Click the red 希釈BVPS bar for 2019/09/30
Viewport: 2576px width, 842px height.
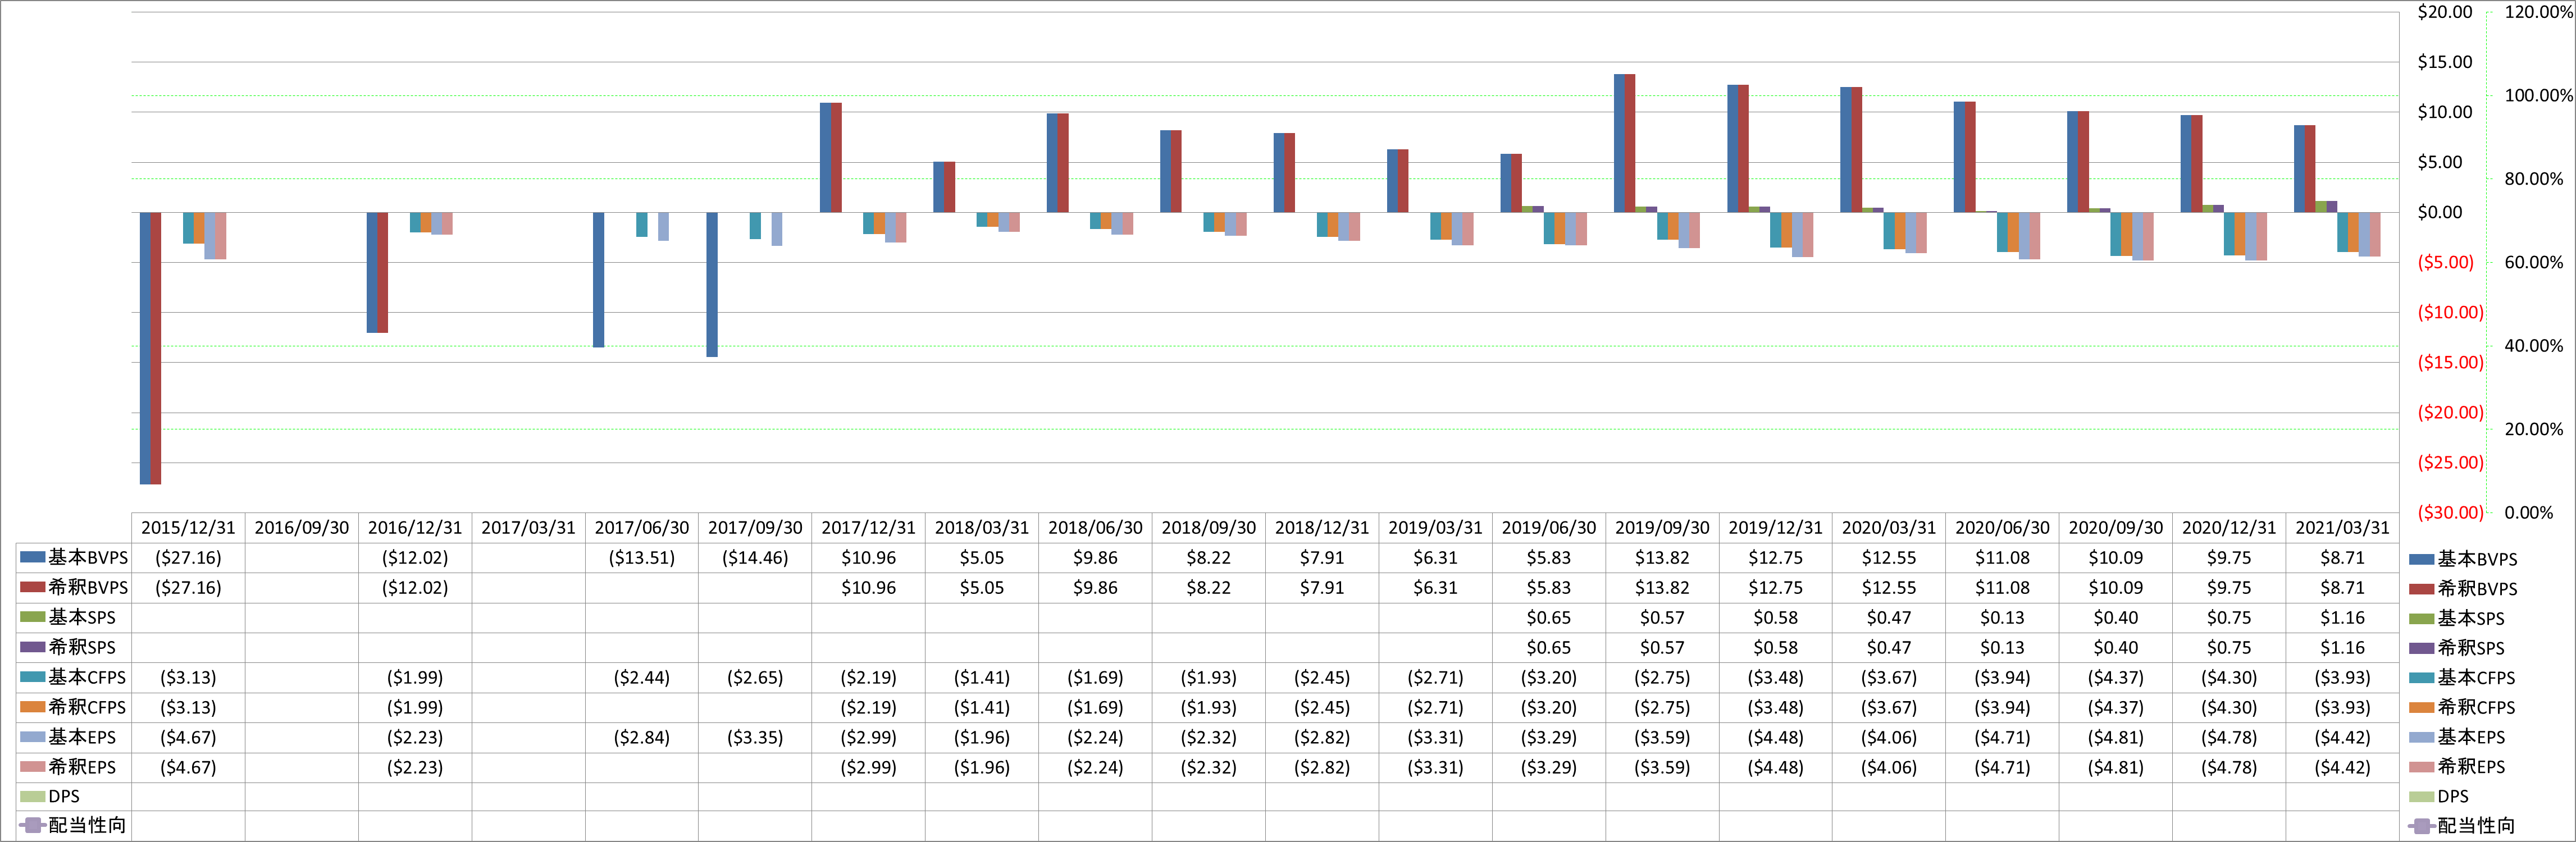(1630, 143)
